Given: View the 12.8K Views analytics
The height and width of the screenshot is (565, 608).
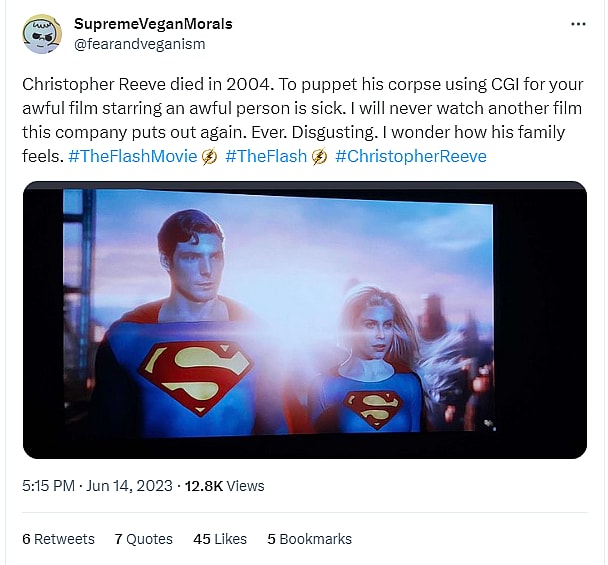Looking at the screenshot, I should (x=225, y=486).
